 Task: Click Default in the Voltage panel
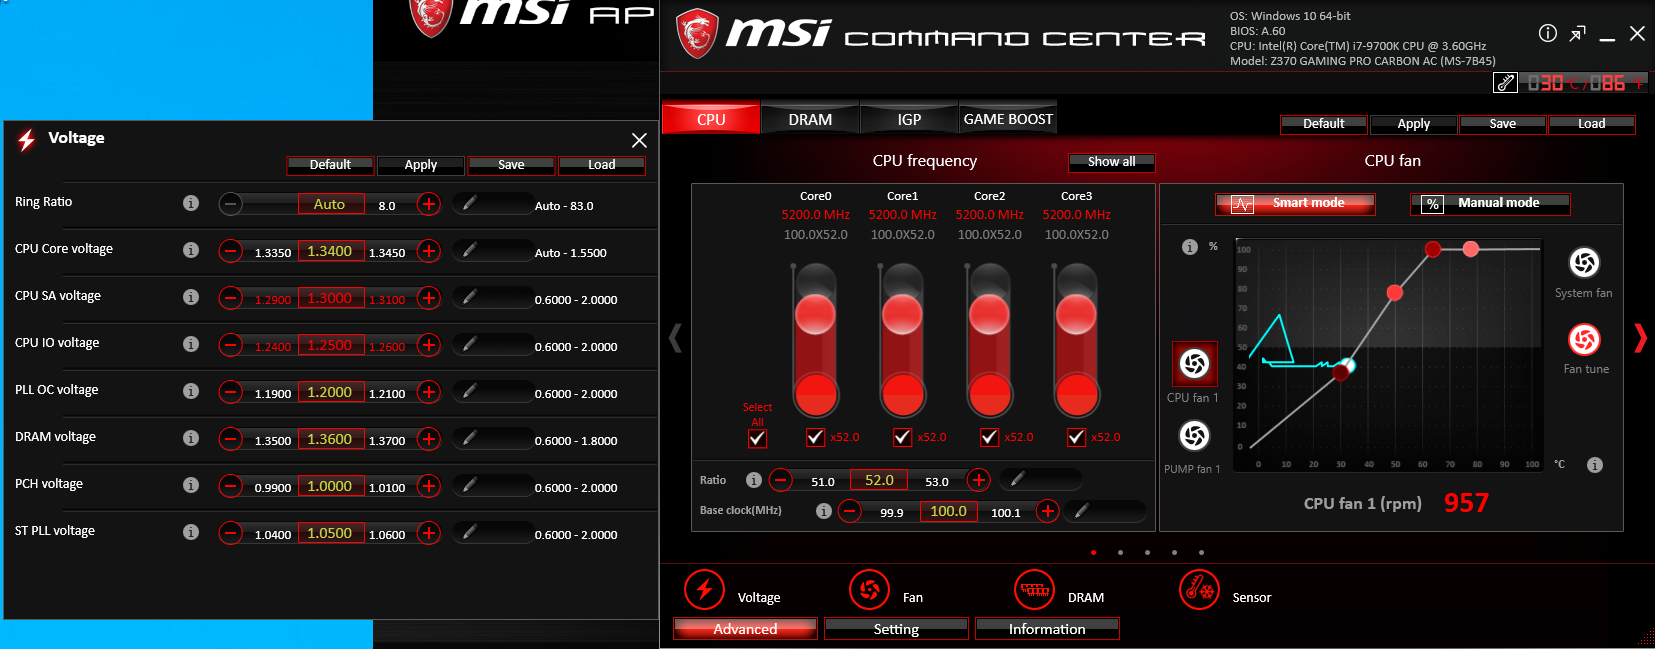click(330, 165)
